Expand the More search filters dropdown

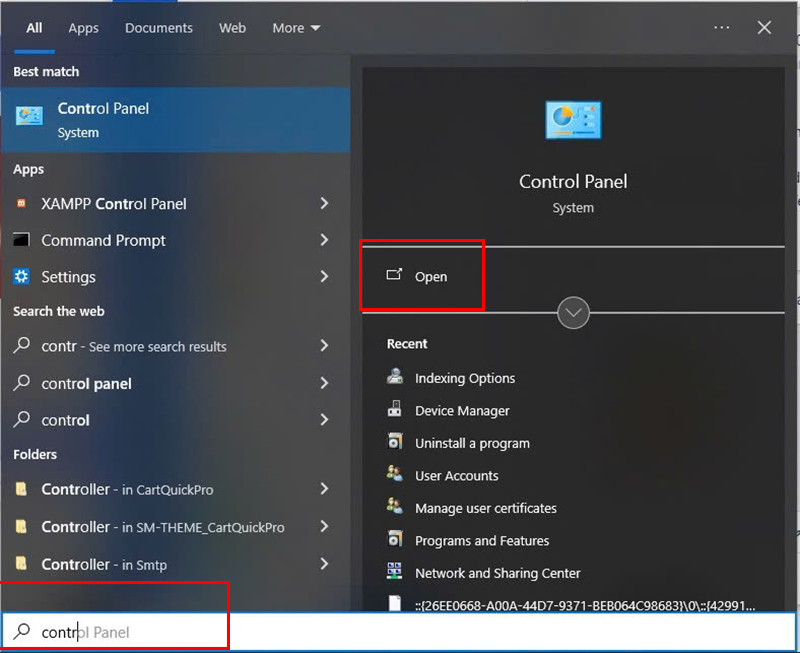pyautogui.click(x=297, y=28)
